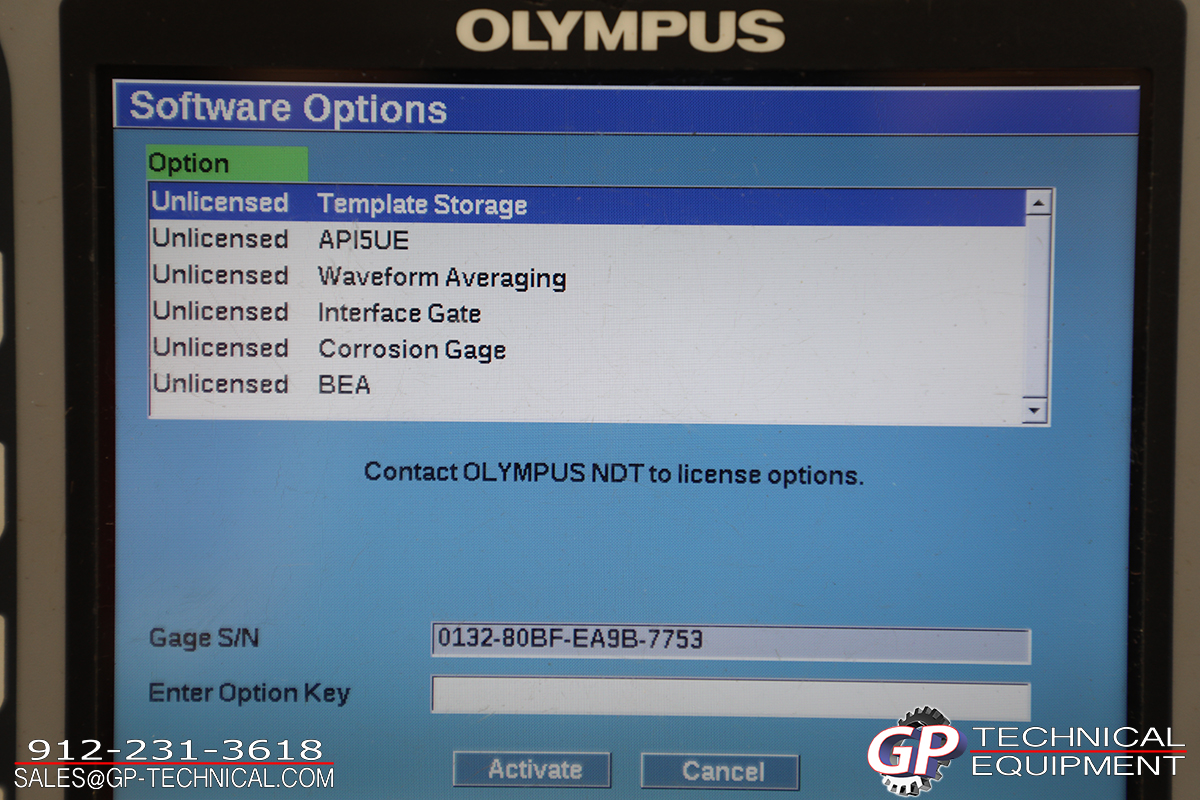Click the options list scrollbar track
1200x800 pixels.
coord(1036,305)
